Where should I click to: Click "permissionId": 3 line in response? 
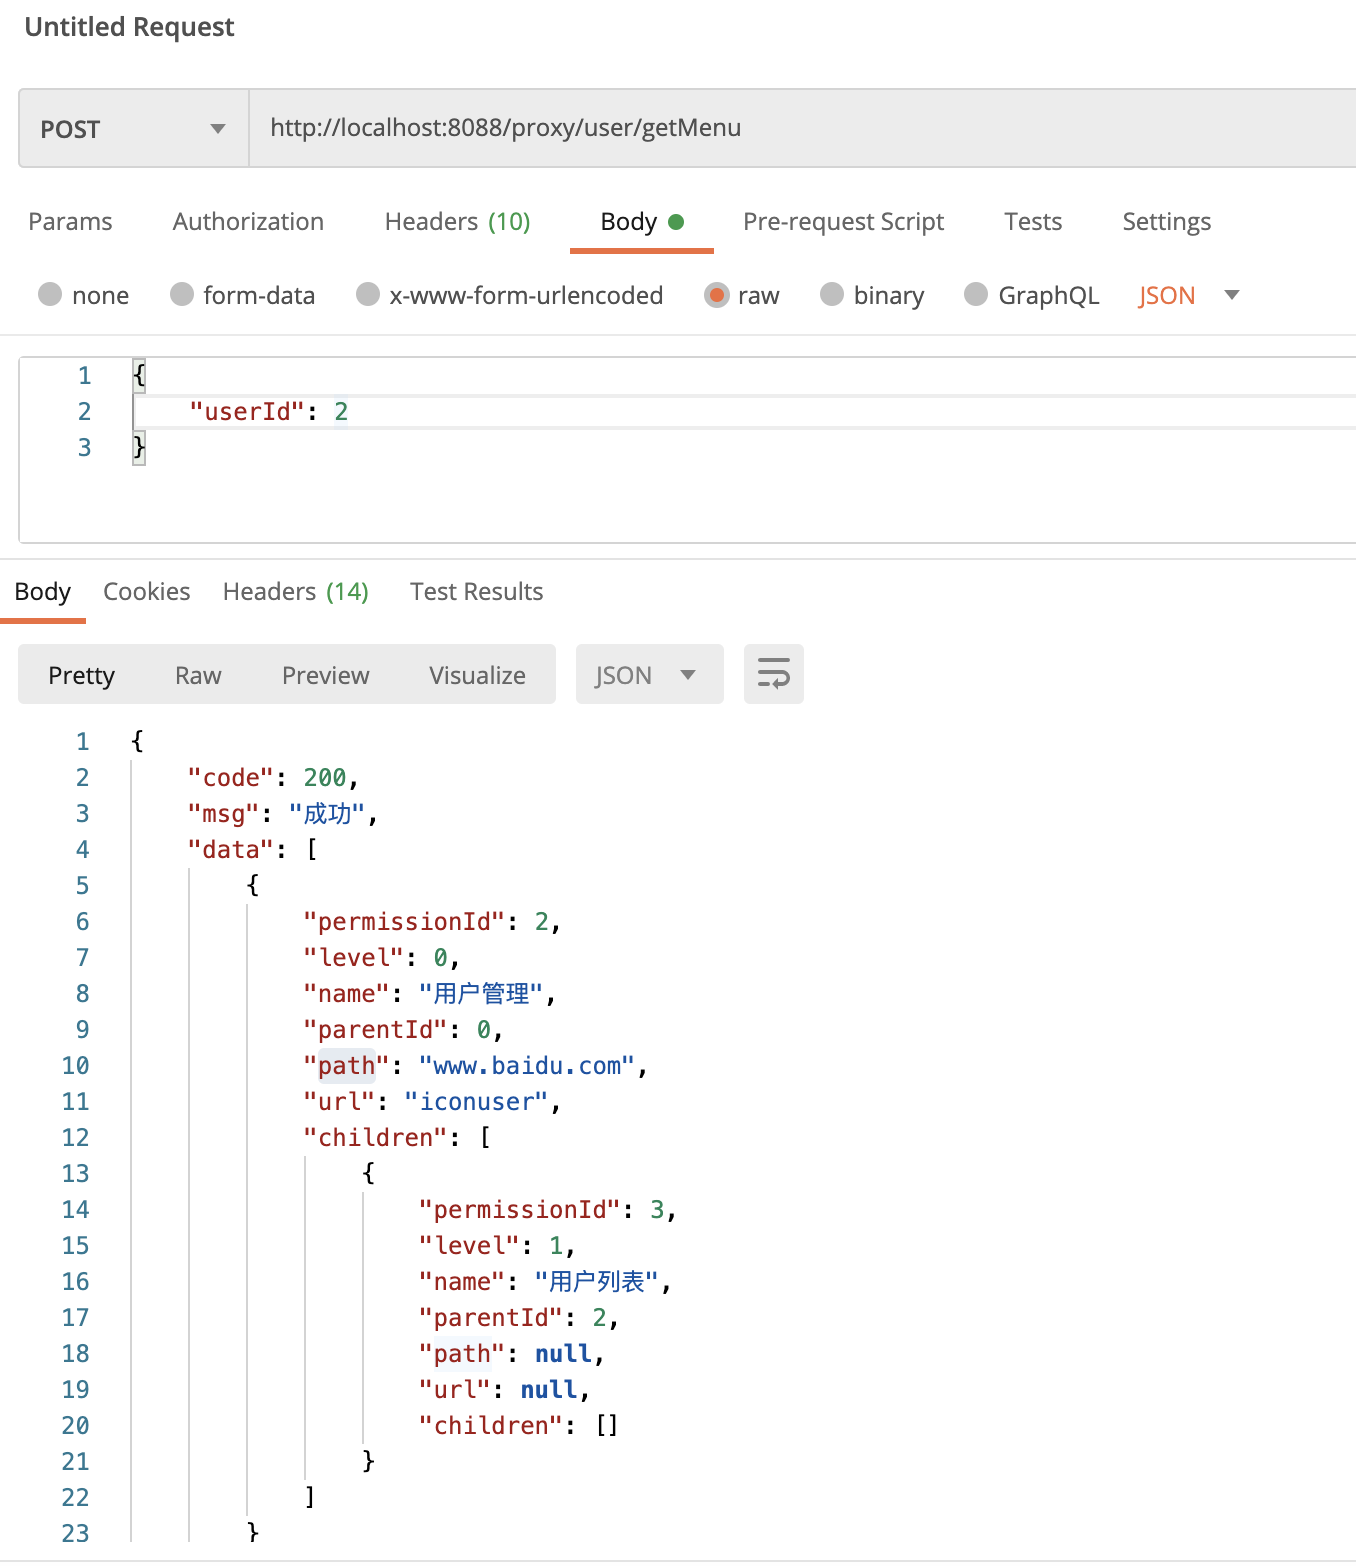548,1209
